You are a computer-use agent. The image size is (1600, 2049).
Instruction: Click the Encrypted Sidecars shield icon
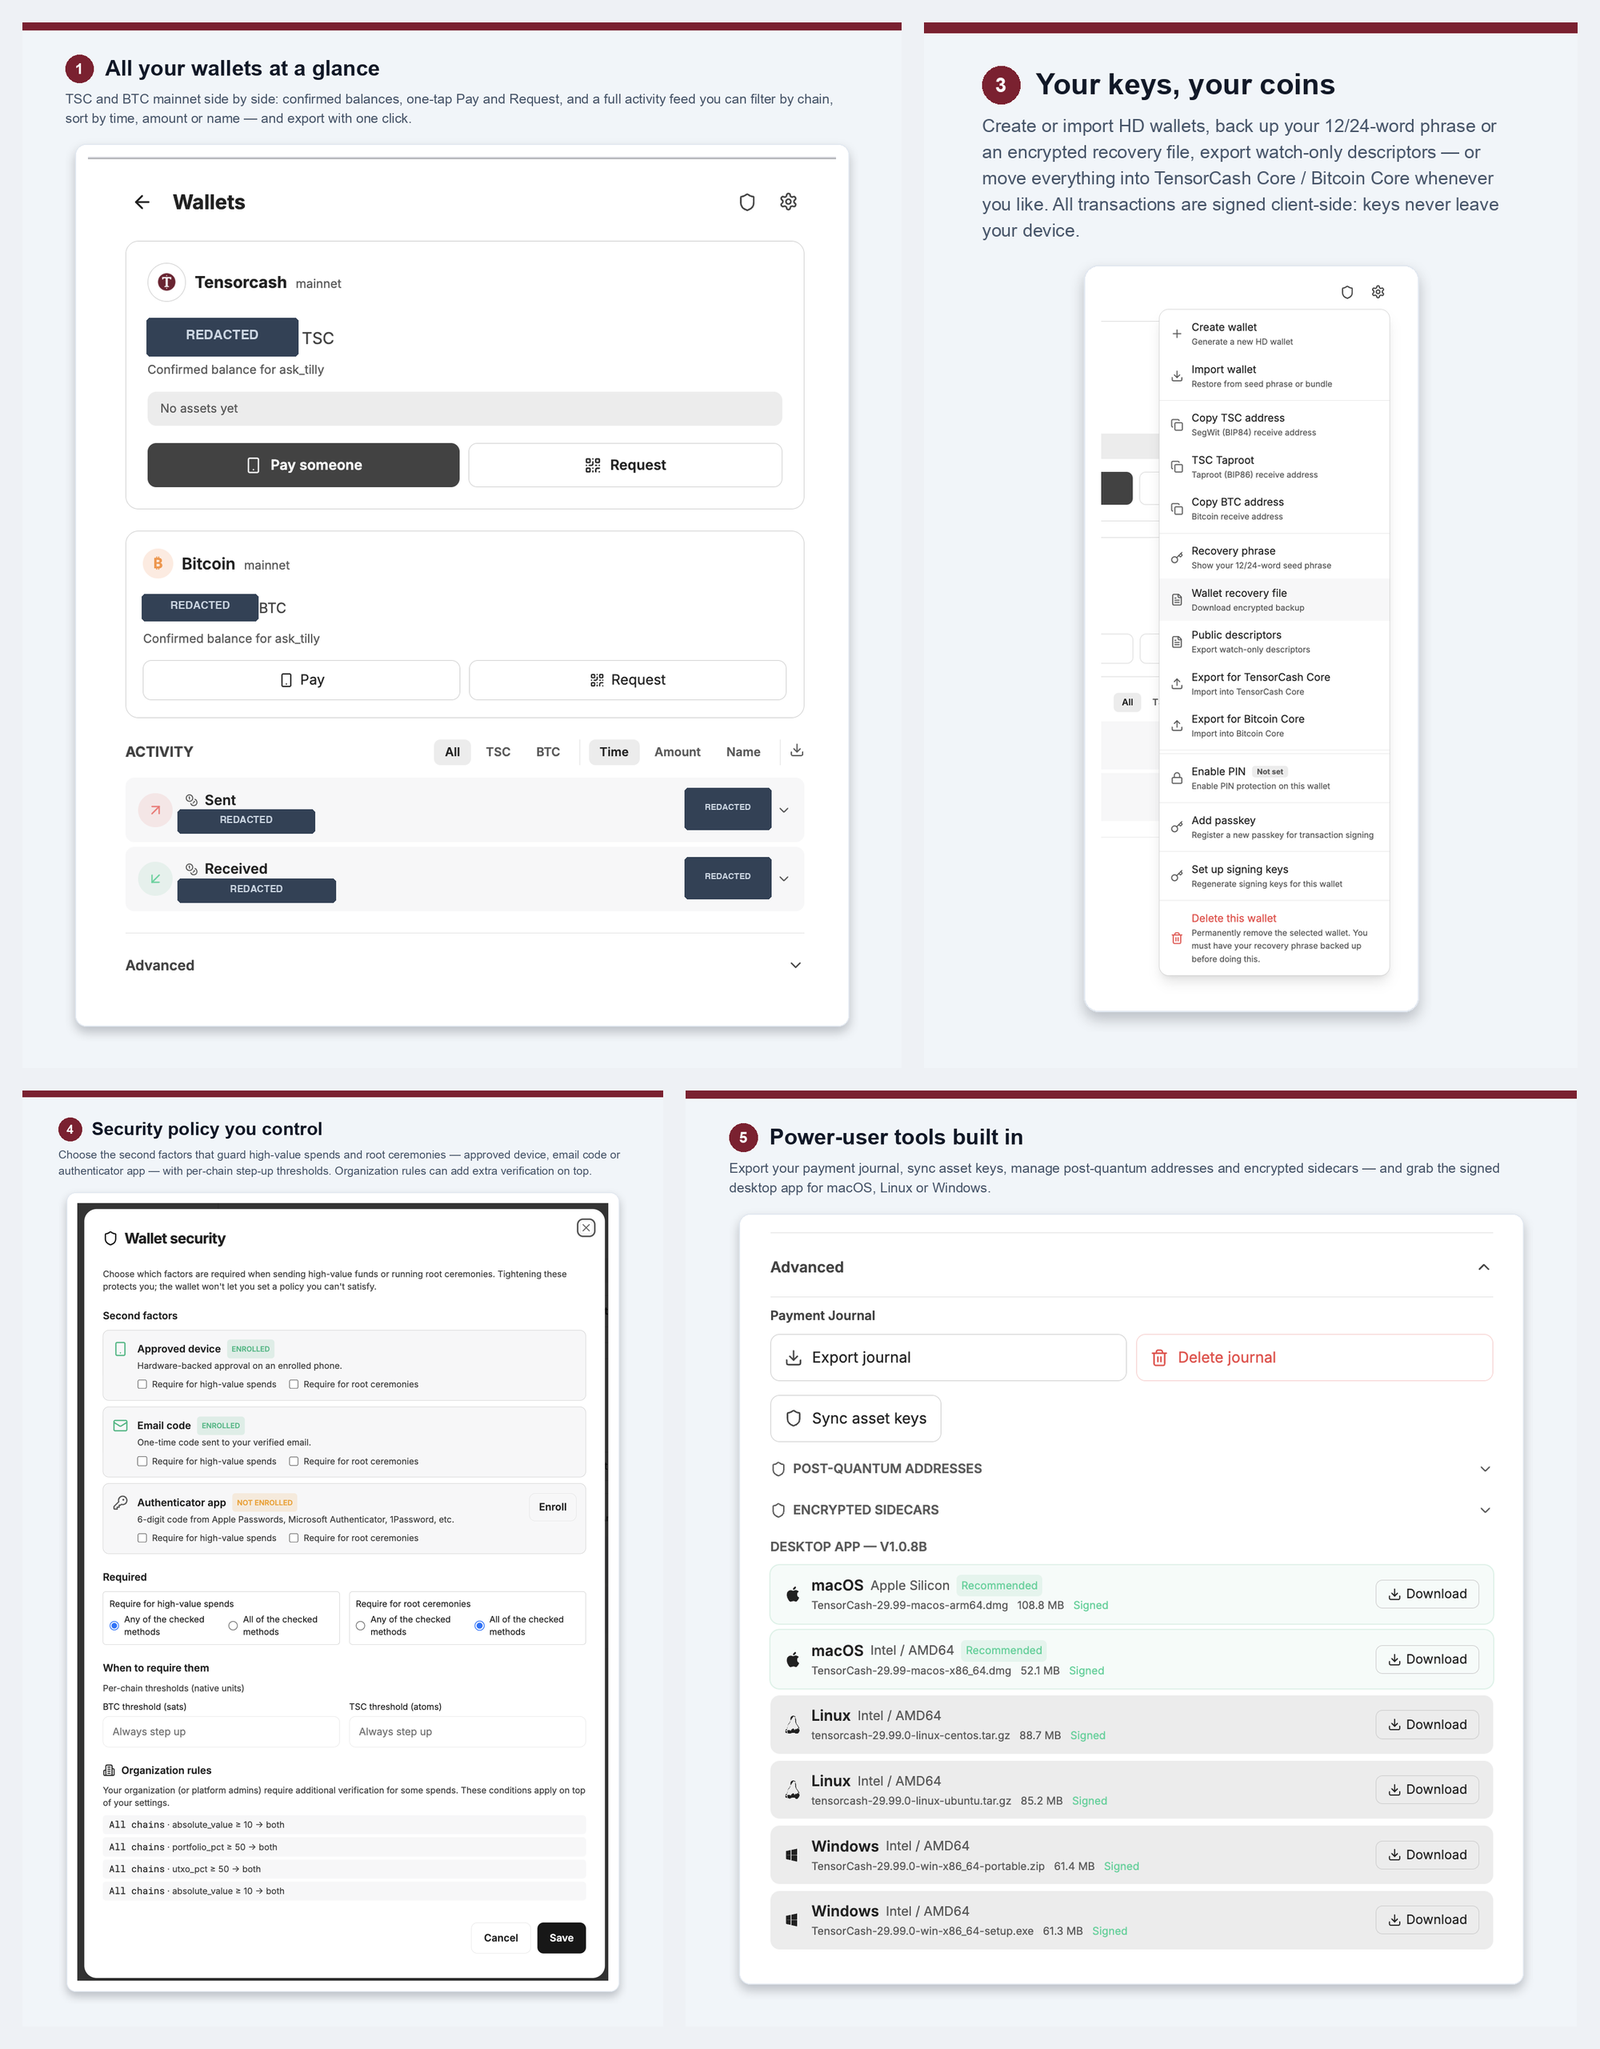tap(778, 1510)
